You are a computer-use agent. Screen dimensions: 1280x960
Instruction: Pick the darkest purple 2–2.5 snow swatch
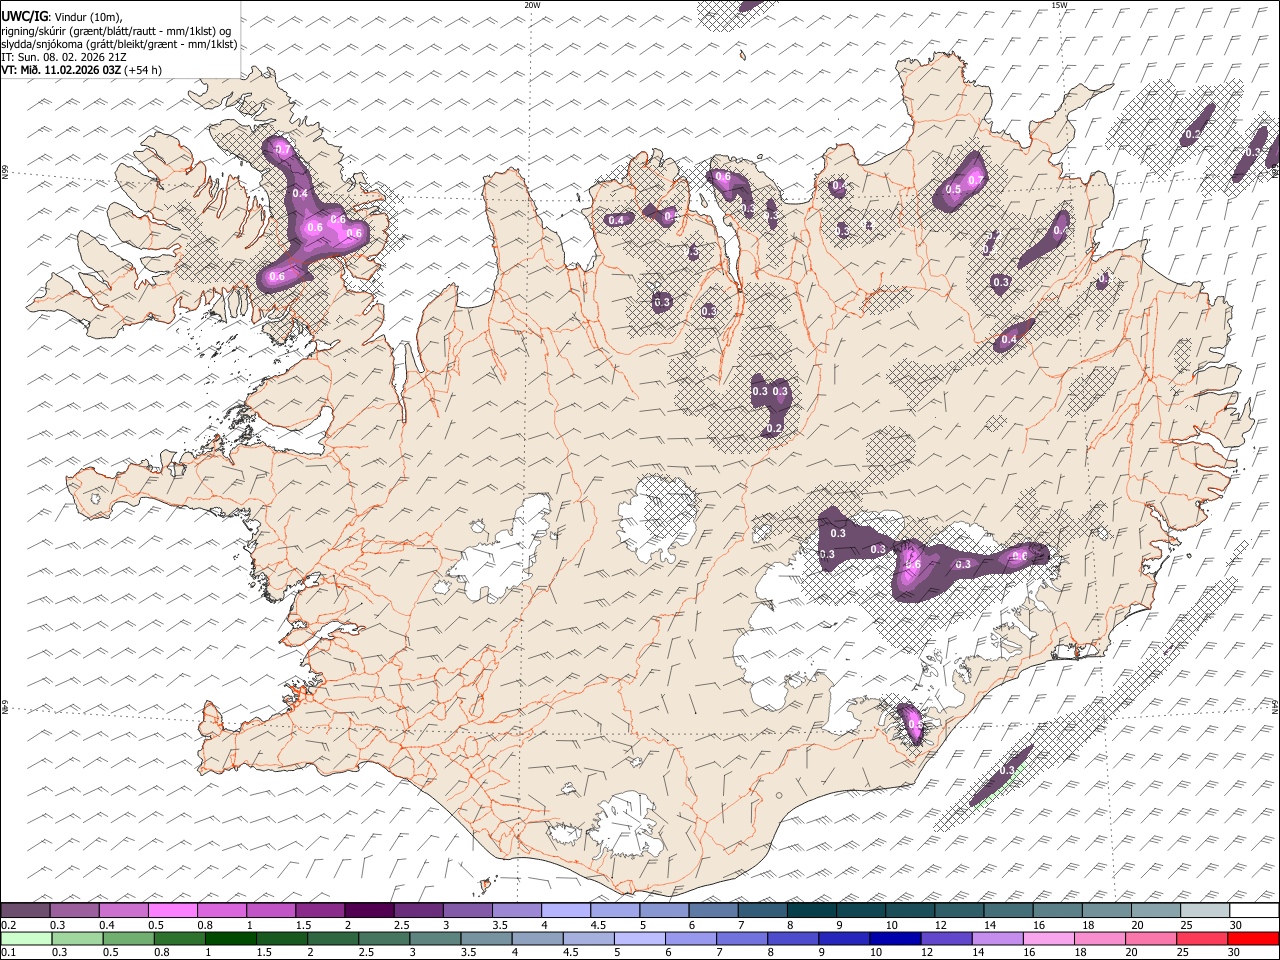coord(368,910)
